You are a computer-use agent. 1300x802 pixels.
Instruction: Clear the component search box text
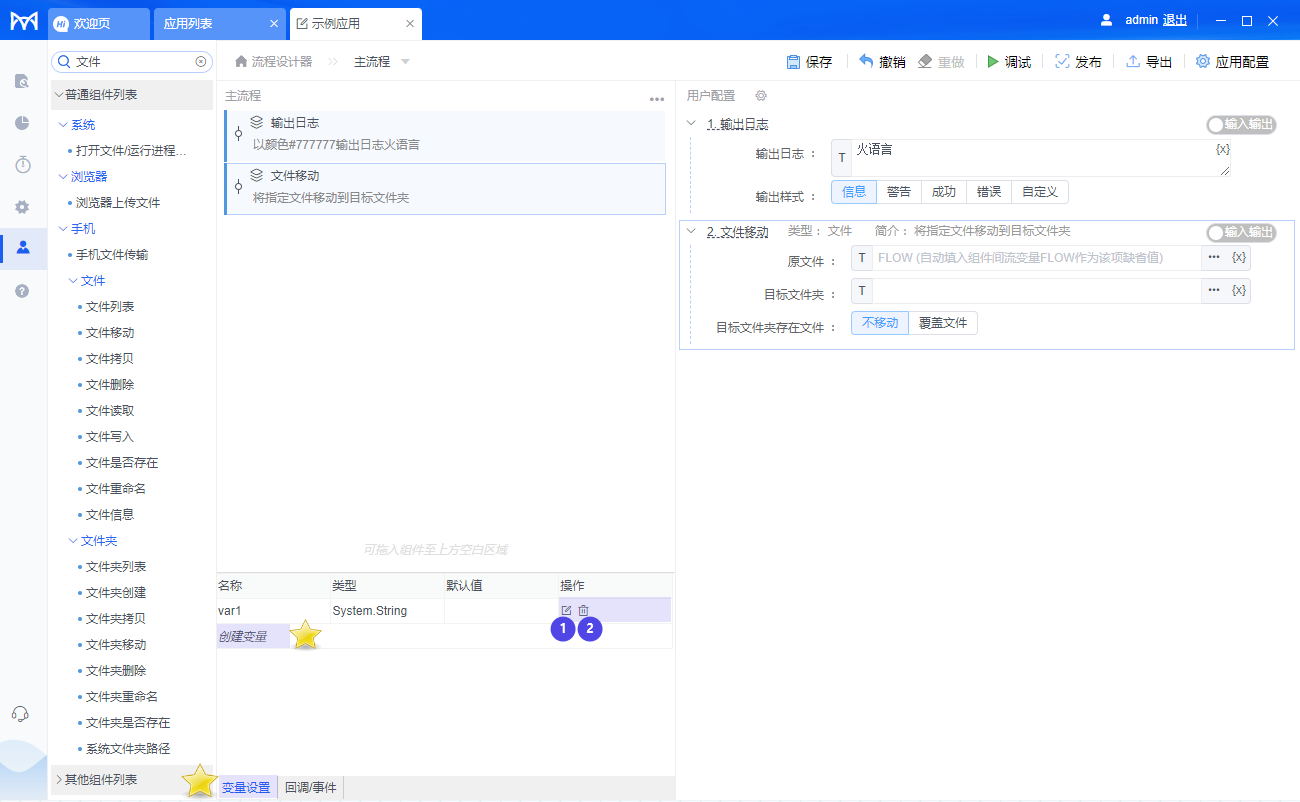tap(201, 61)
